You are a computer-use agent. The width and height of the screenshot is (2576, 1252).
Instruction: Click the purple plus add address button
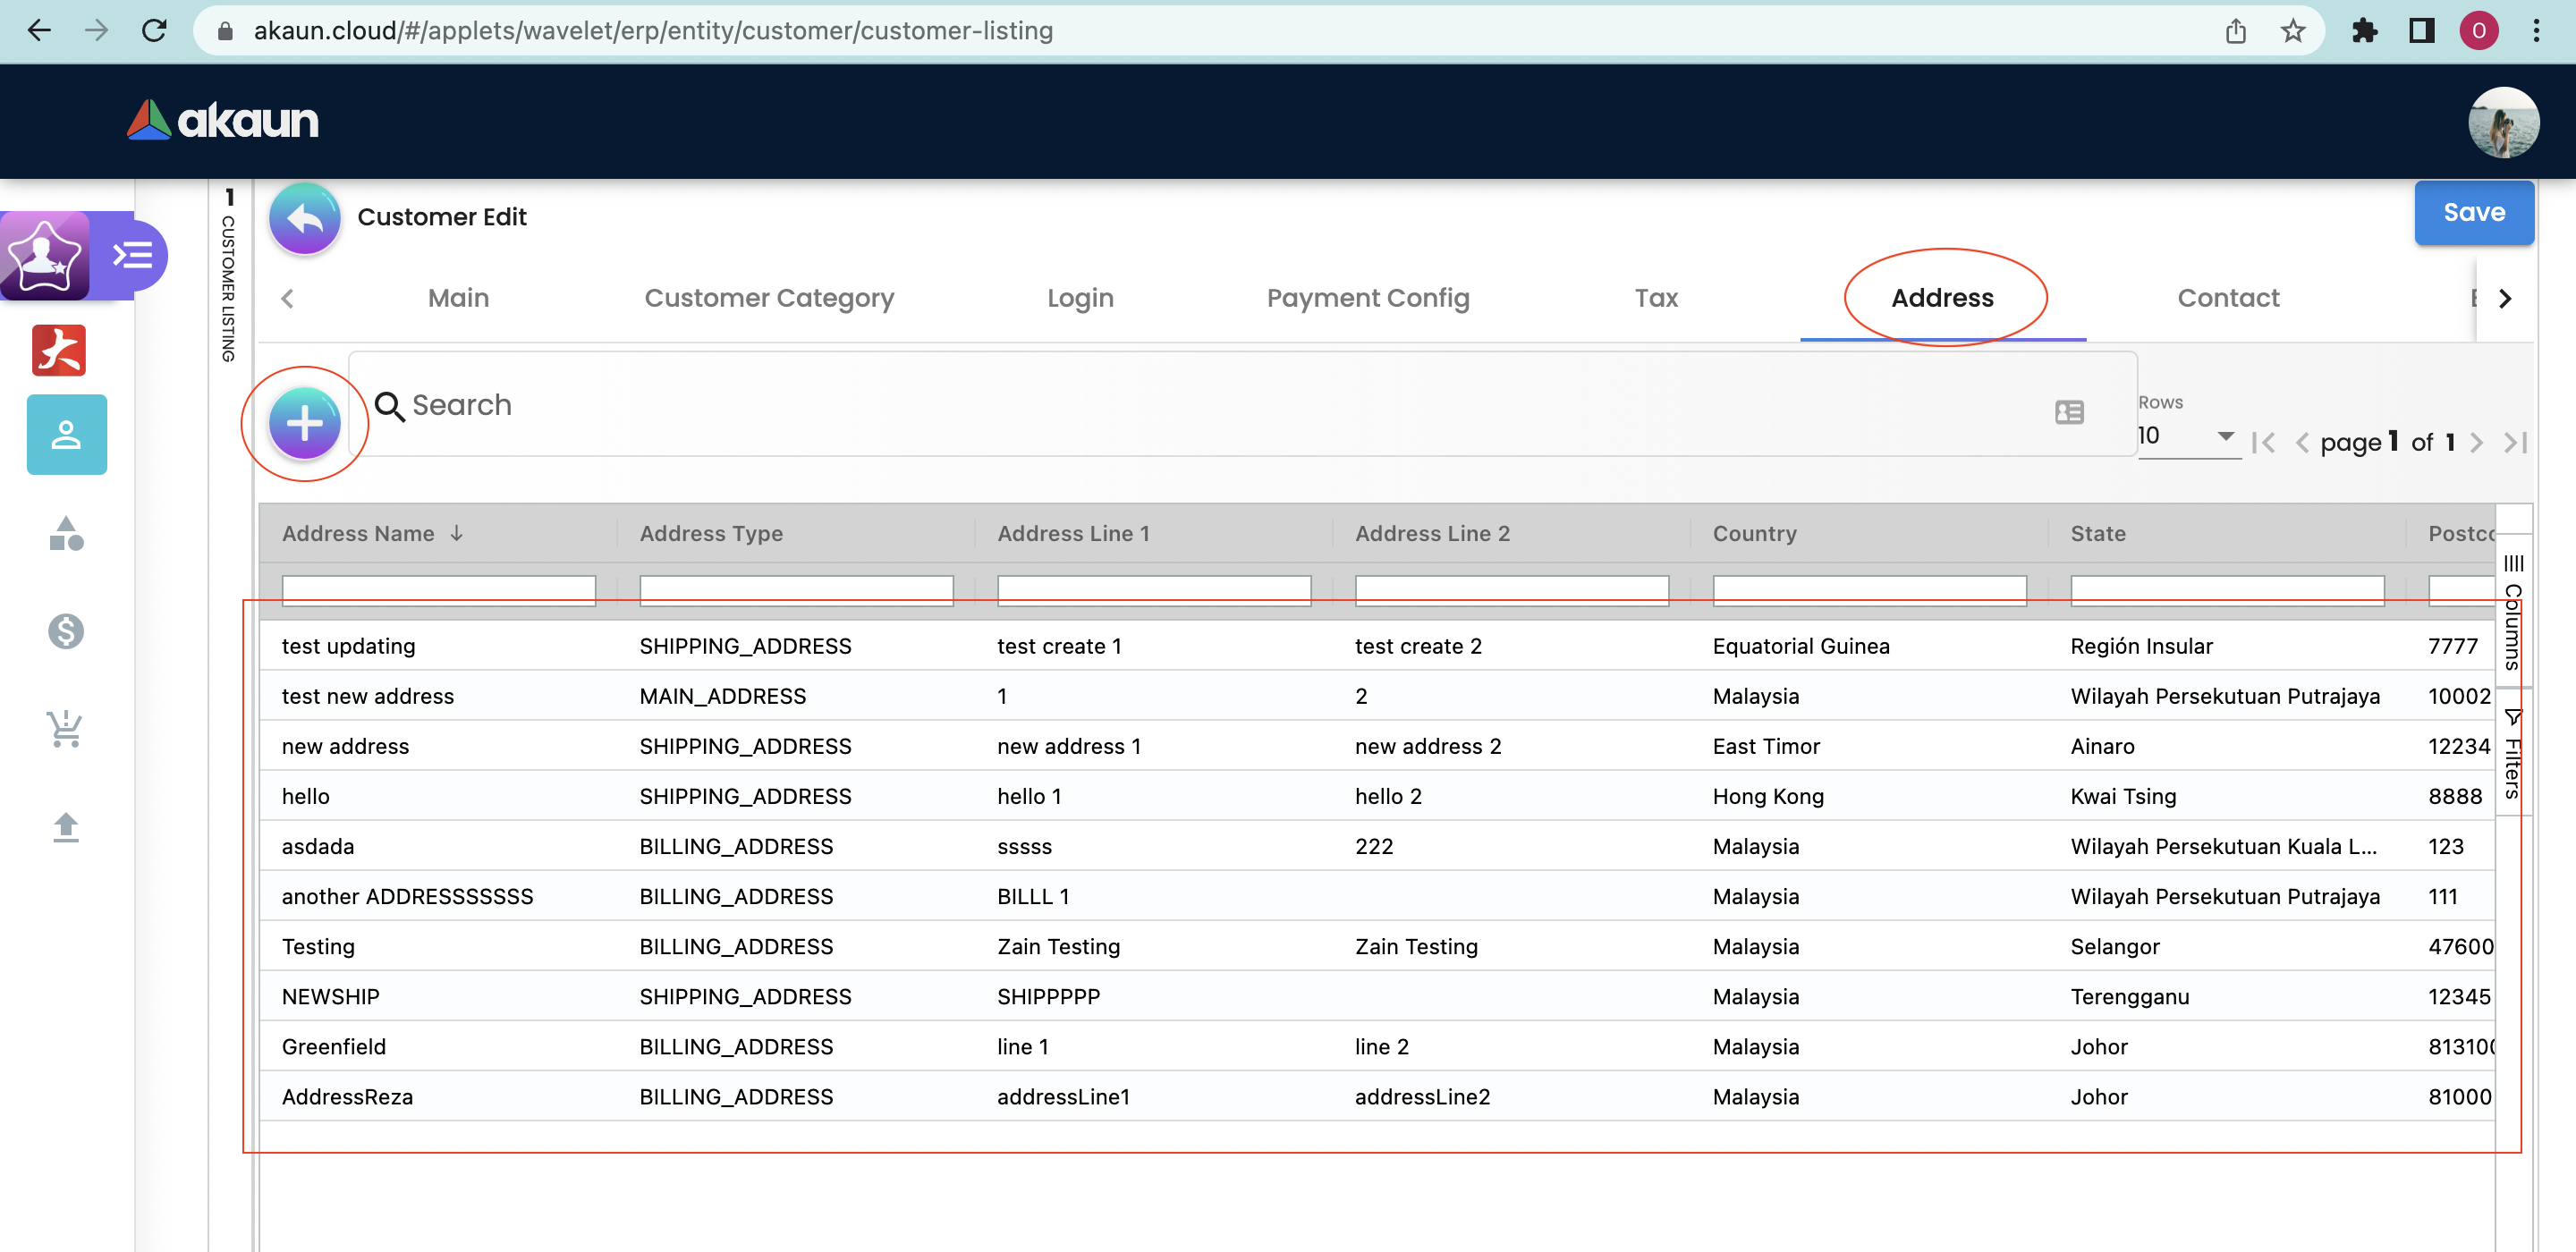pyautogui.click(x=304, y=424)
